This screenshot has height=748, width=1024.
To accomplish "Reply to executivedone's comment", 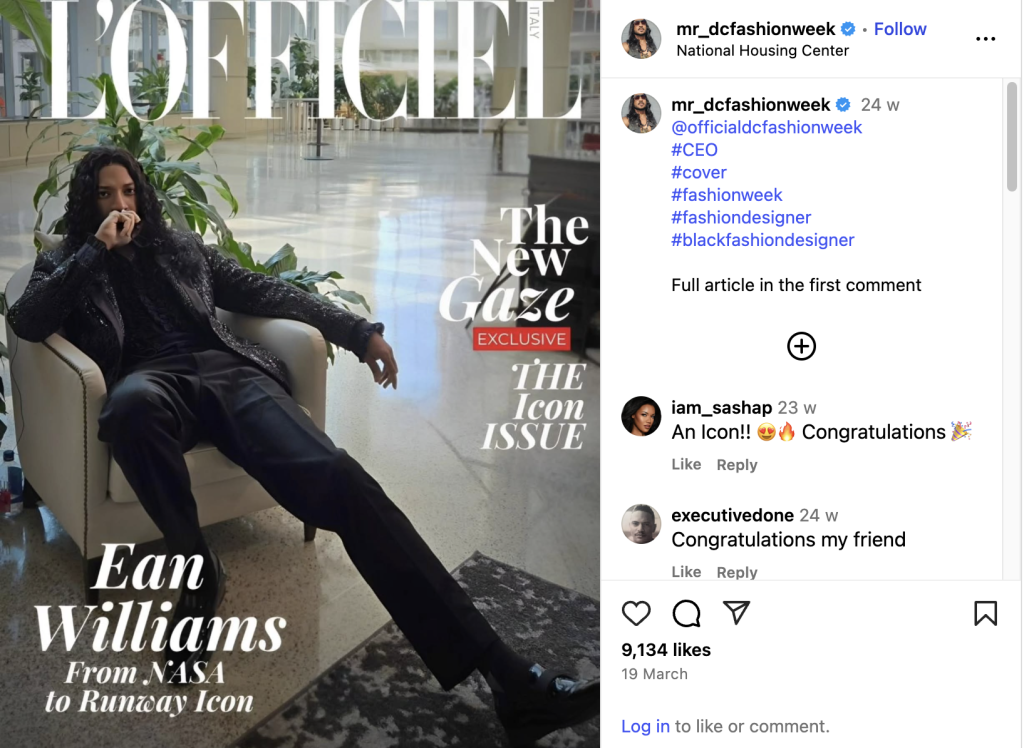I will click(x=737, y=572).
